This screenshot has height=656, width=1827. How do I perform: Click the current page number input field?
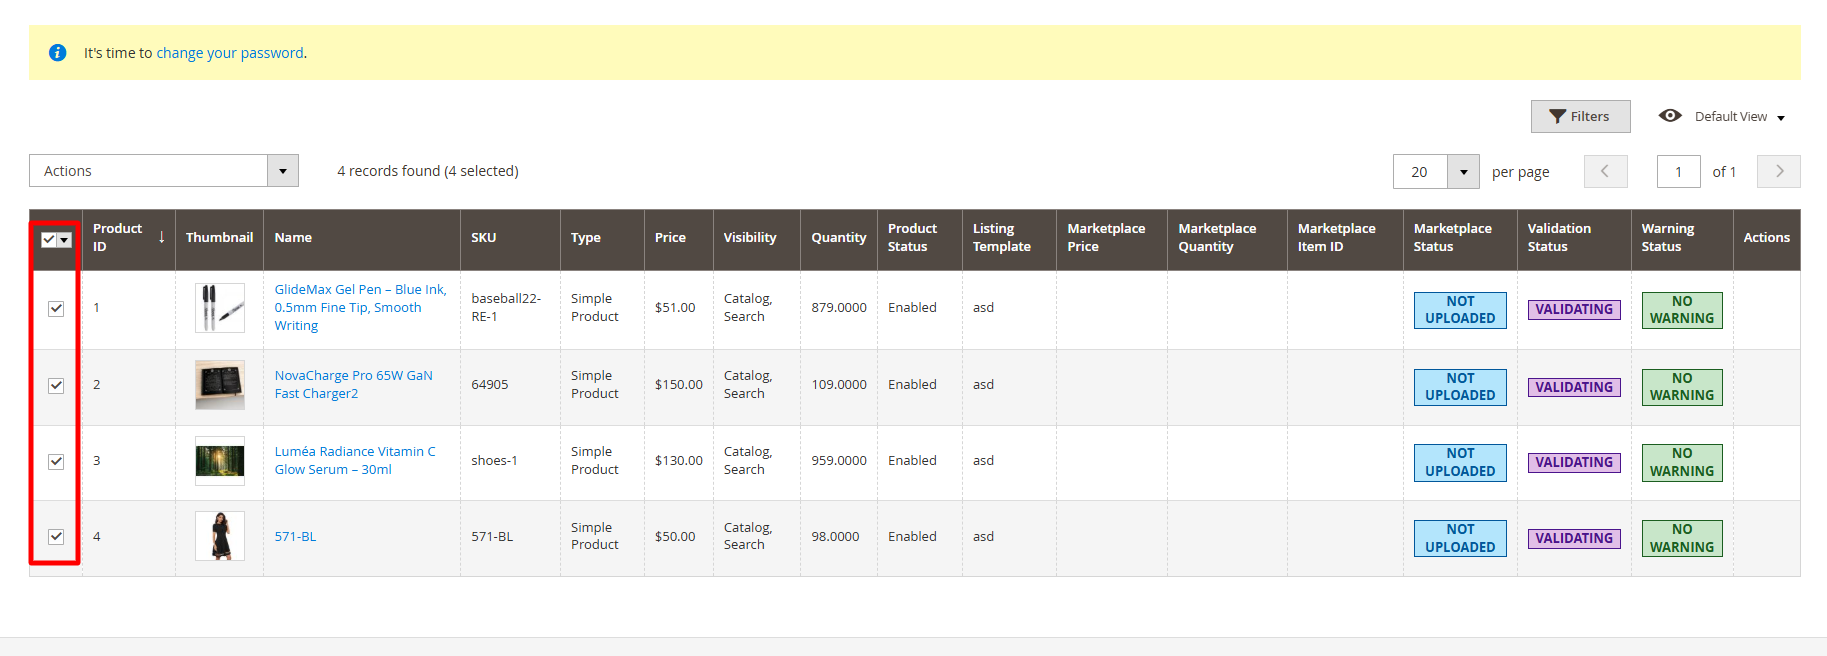click(x=1678, y=172)
